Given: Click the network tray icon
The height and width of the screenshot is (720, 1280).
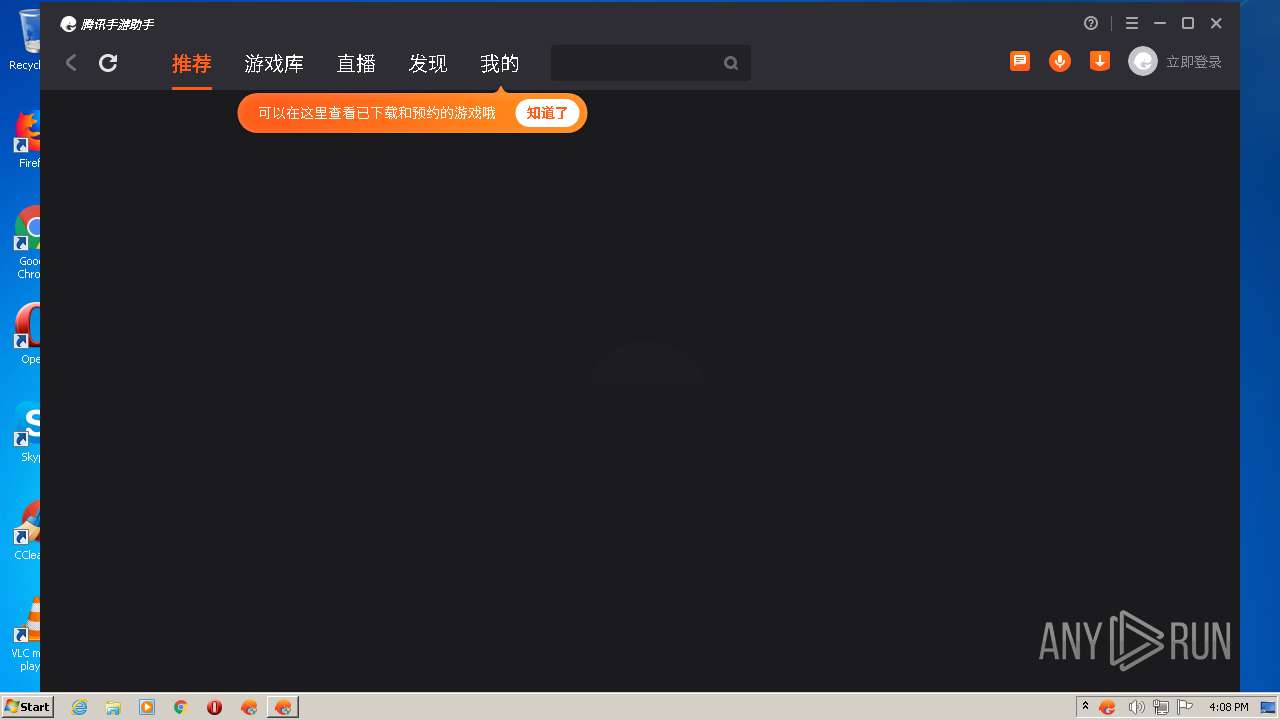Looking at the screenshot, I should pyautogui.click(x=1161, y=707).
